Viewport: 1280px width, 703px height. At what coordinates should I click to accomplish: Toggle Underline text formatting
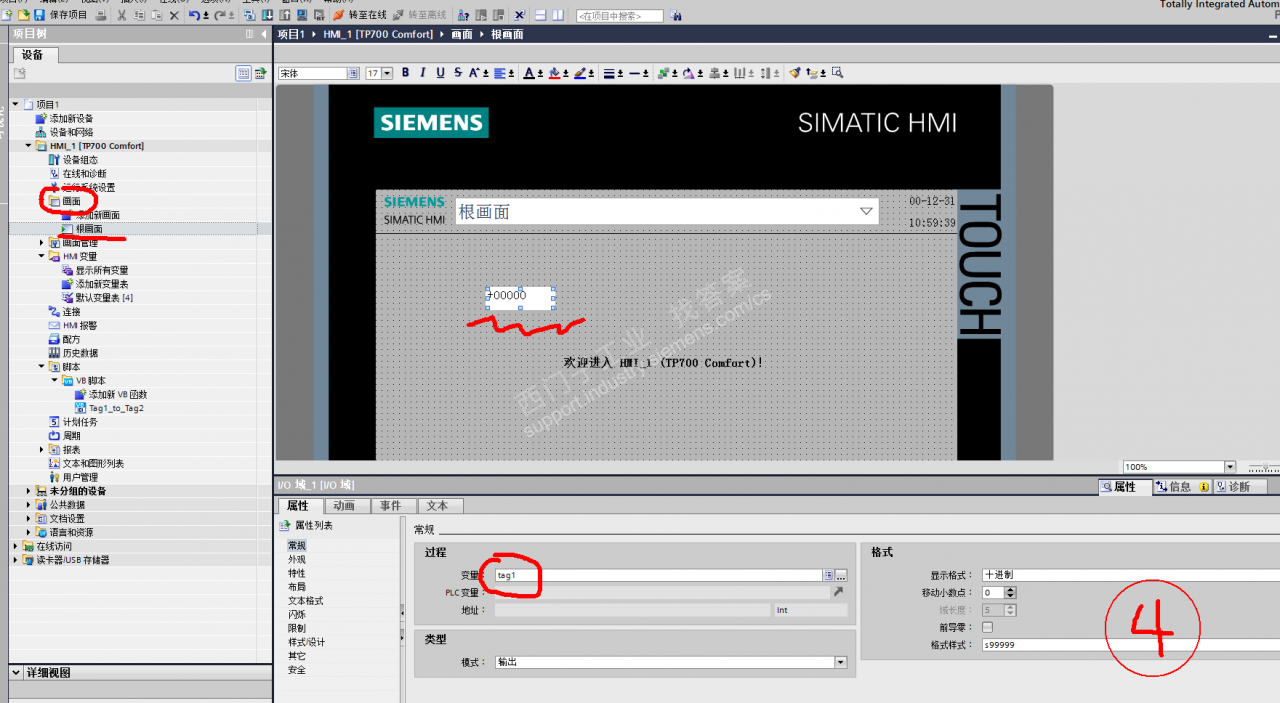pyautogui.click(x=440, y=73)
